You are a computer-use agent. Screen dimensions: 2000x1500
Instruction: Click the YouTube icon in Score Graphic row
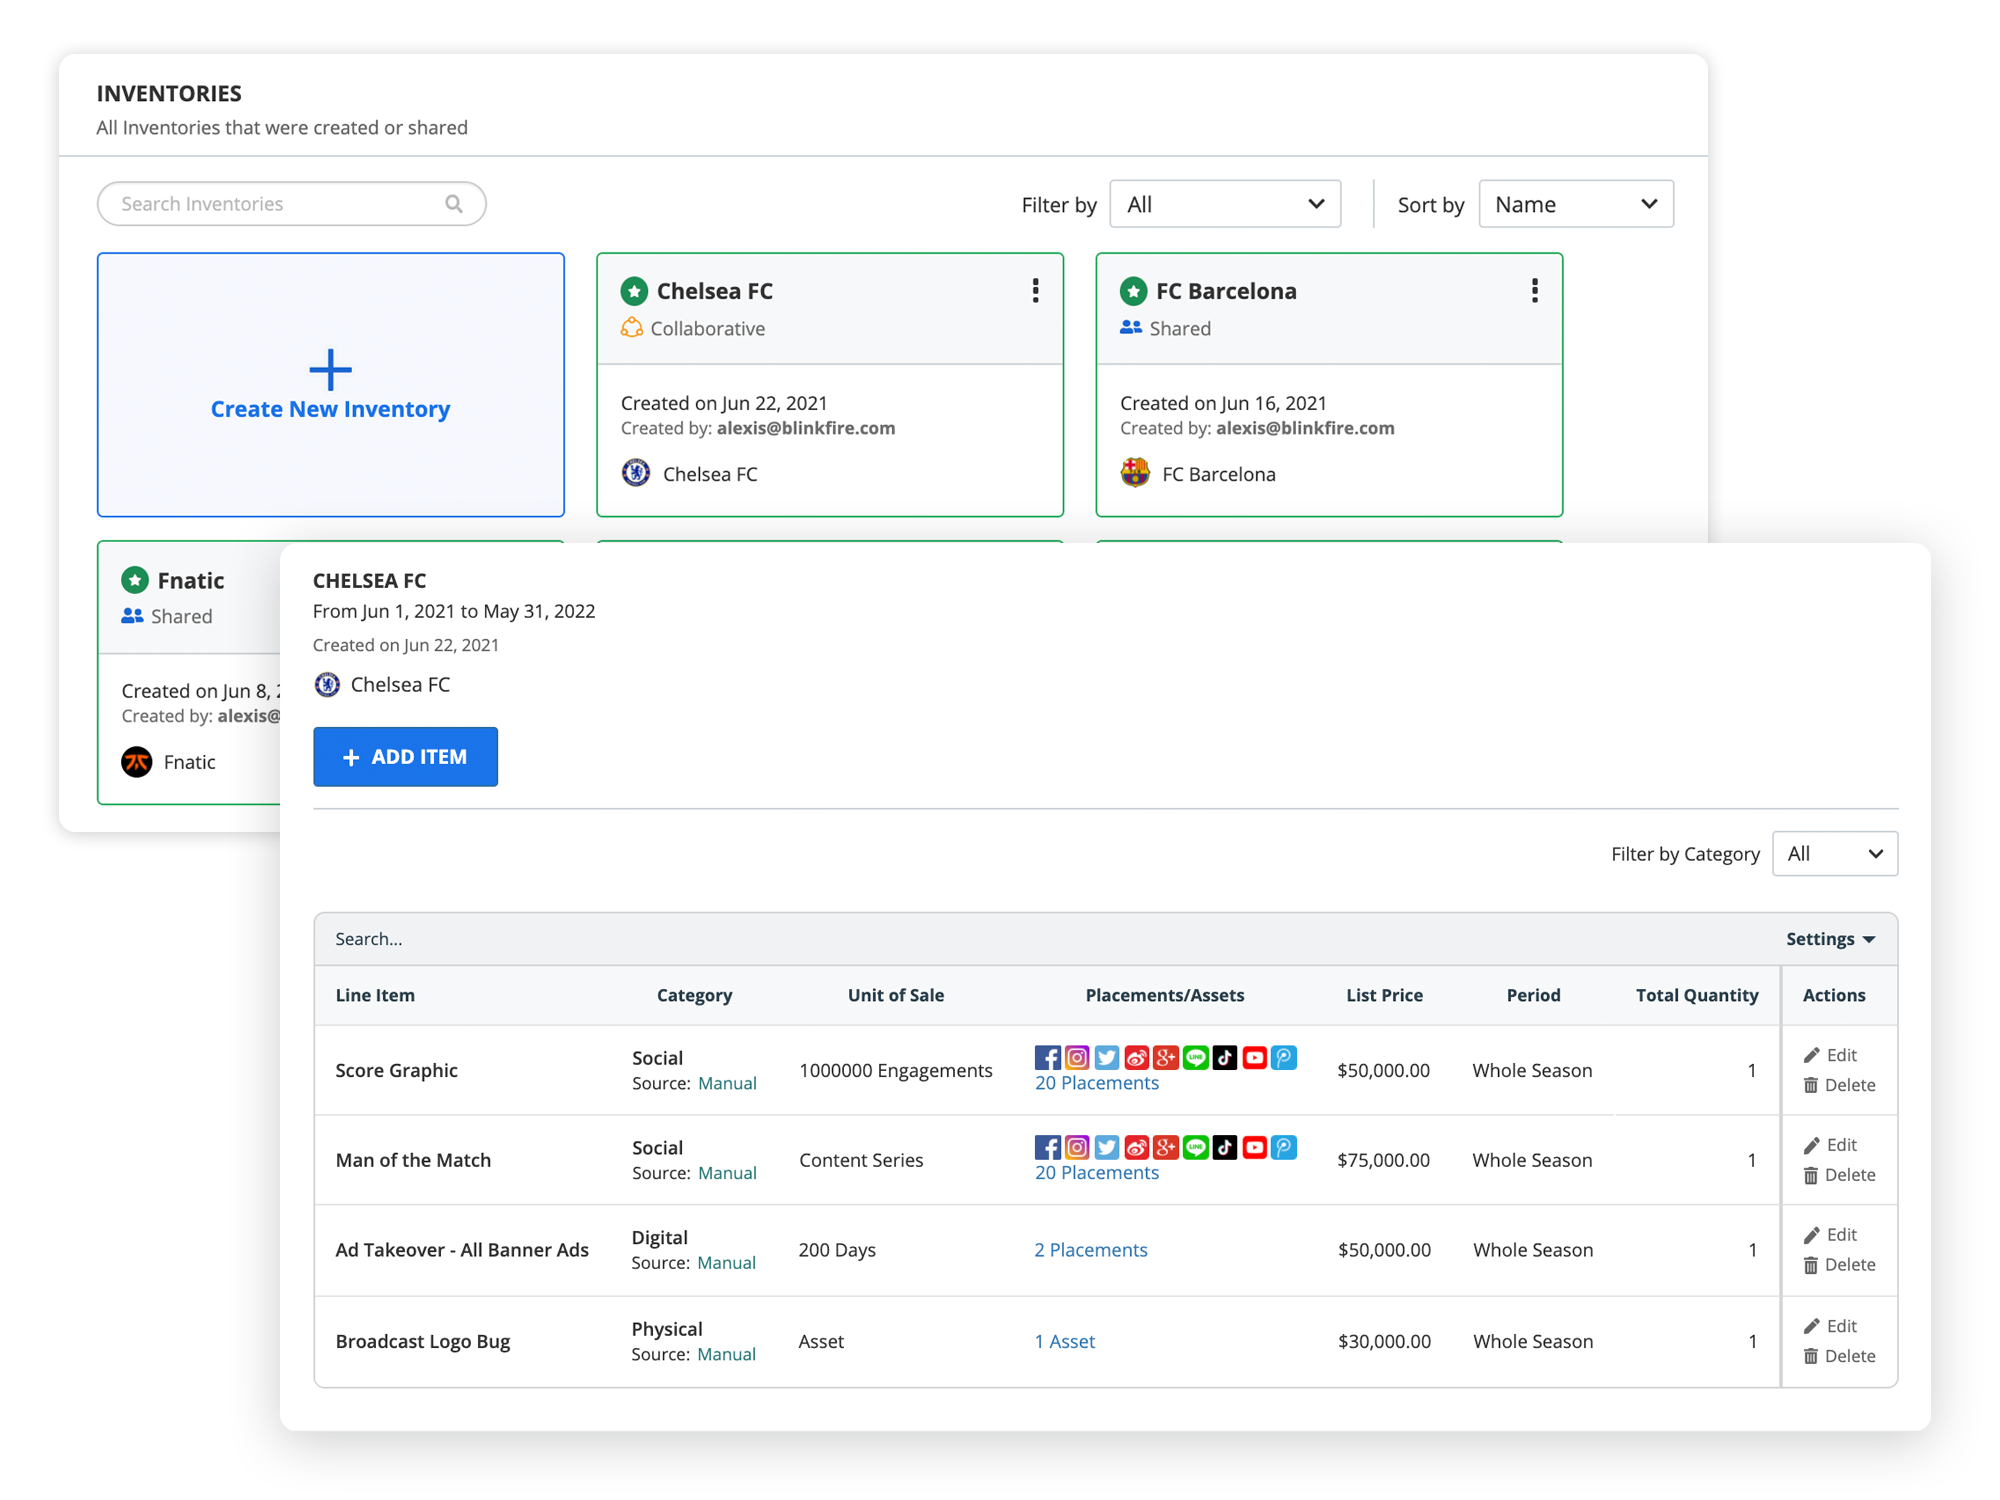(x=1254, y=1057)
